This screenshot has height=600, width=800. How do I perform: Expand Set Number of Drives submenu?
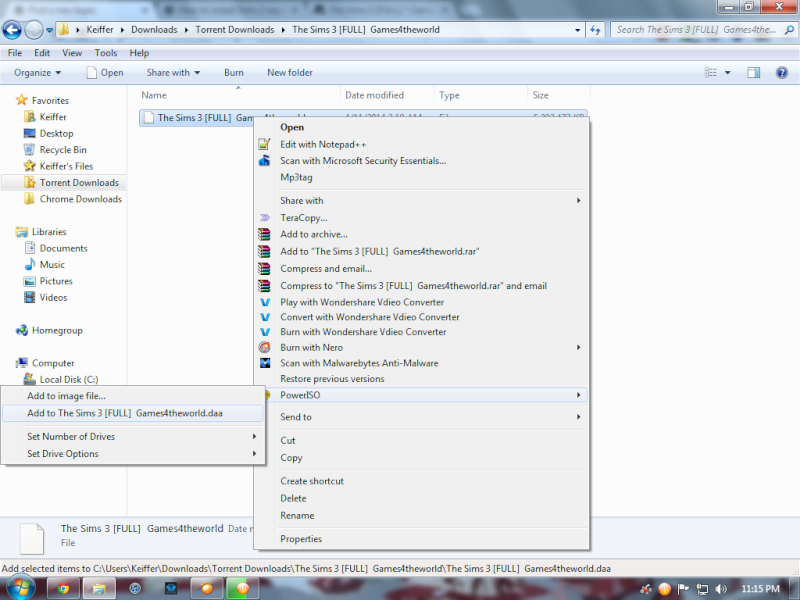tap(254, 436)
